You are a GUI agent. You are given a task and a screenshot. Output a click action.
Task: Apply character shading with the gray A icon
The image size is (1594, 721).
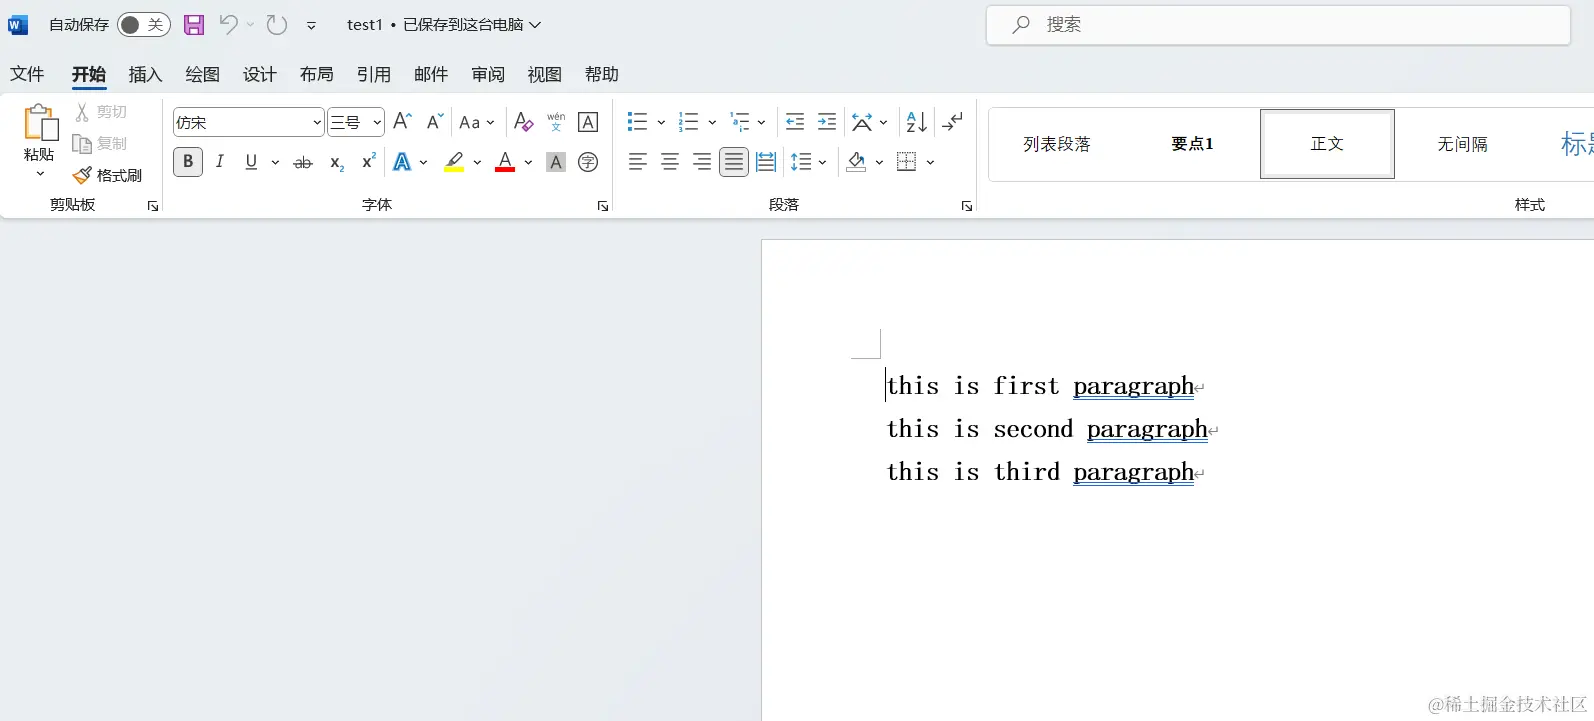[556, 162]
